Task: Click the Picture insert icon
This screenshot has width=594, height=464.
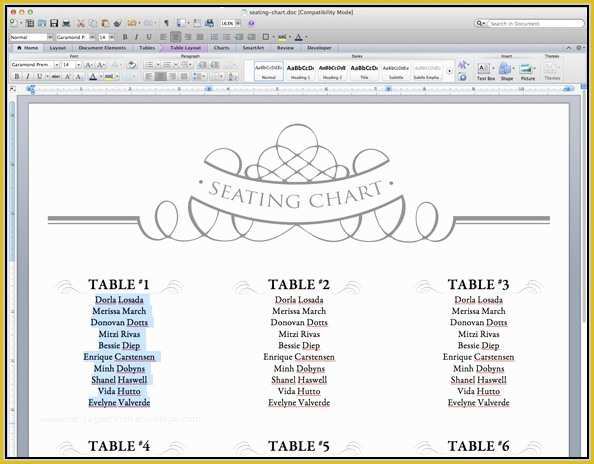Action: pos(527,71)
